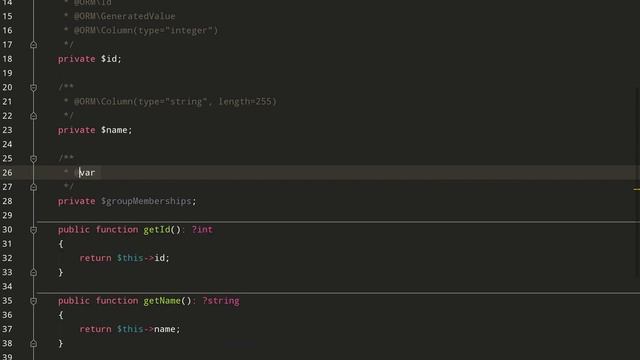Click line number 32 in the gutter
The image size is (640, 360).
pyautogui.click(x=7, y=258)
